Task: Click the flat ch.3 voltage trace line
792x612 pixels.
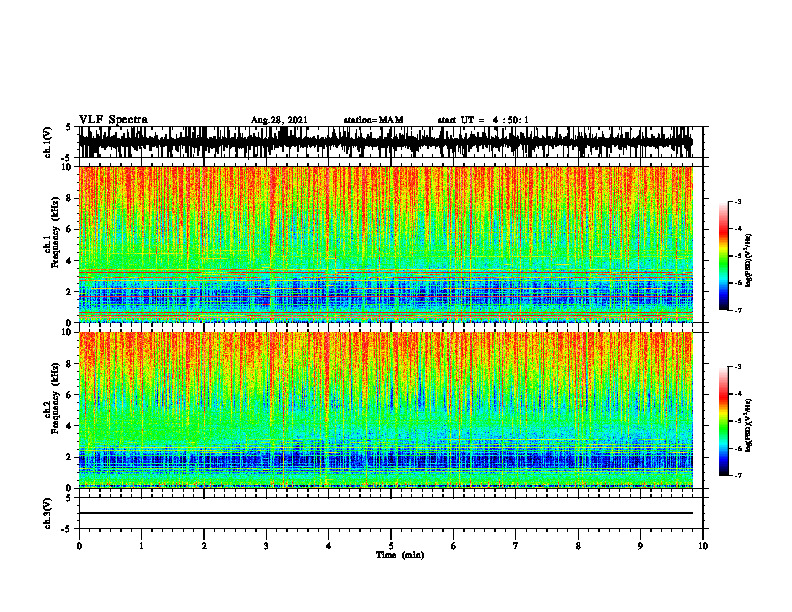Action: 386,513
